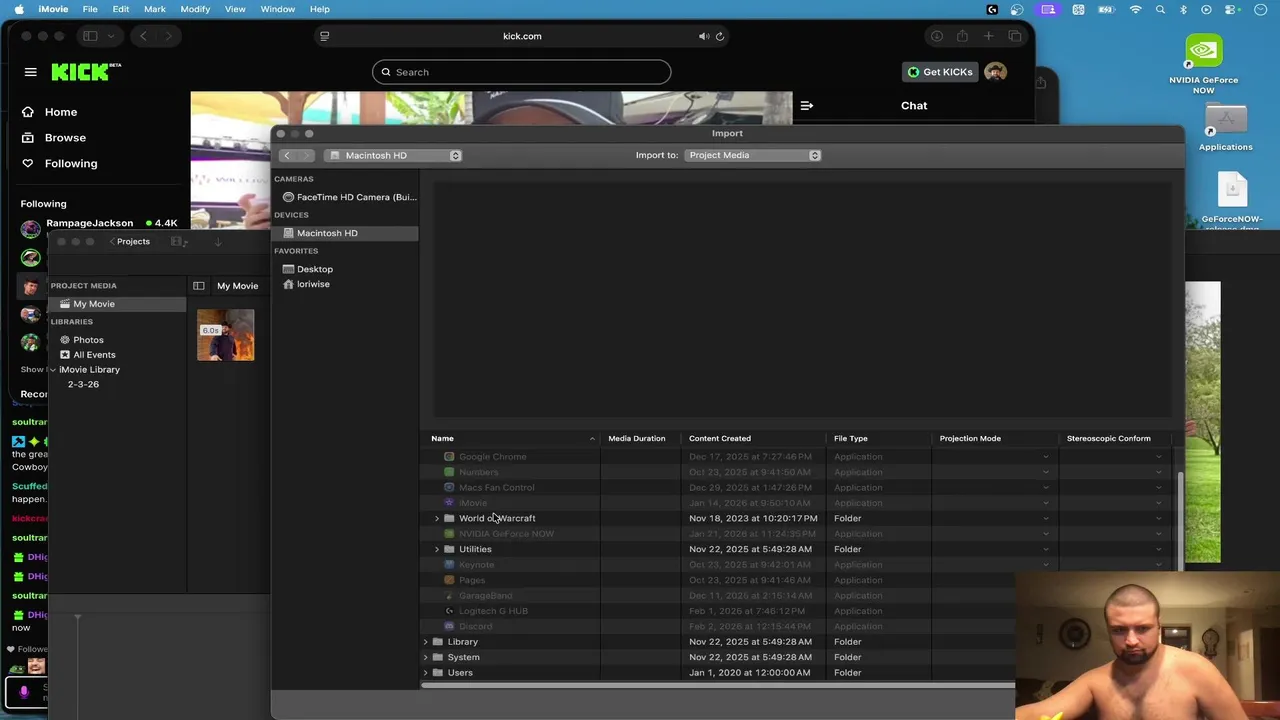
Task: Open the Import to Project Media dropdown
Action: (x=753, y=155)
